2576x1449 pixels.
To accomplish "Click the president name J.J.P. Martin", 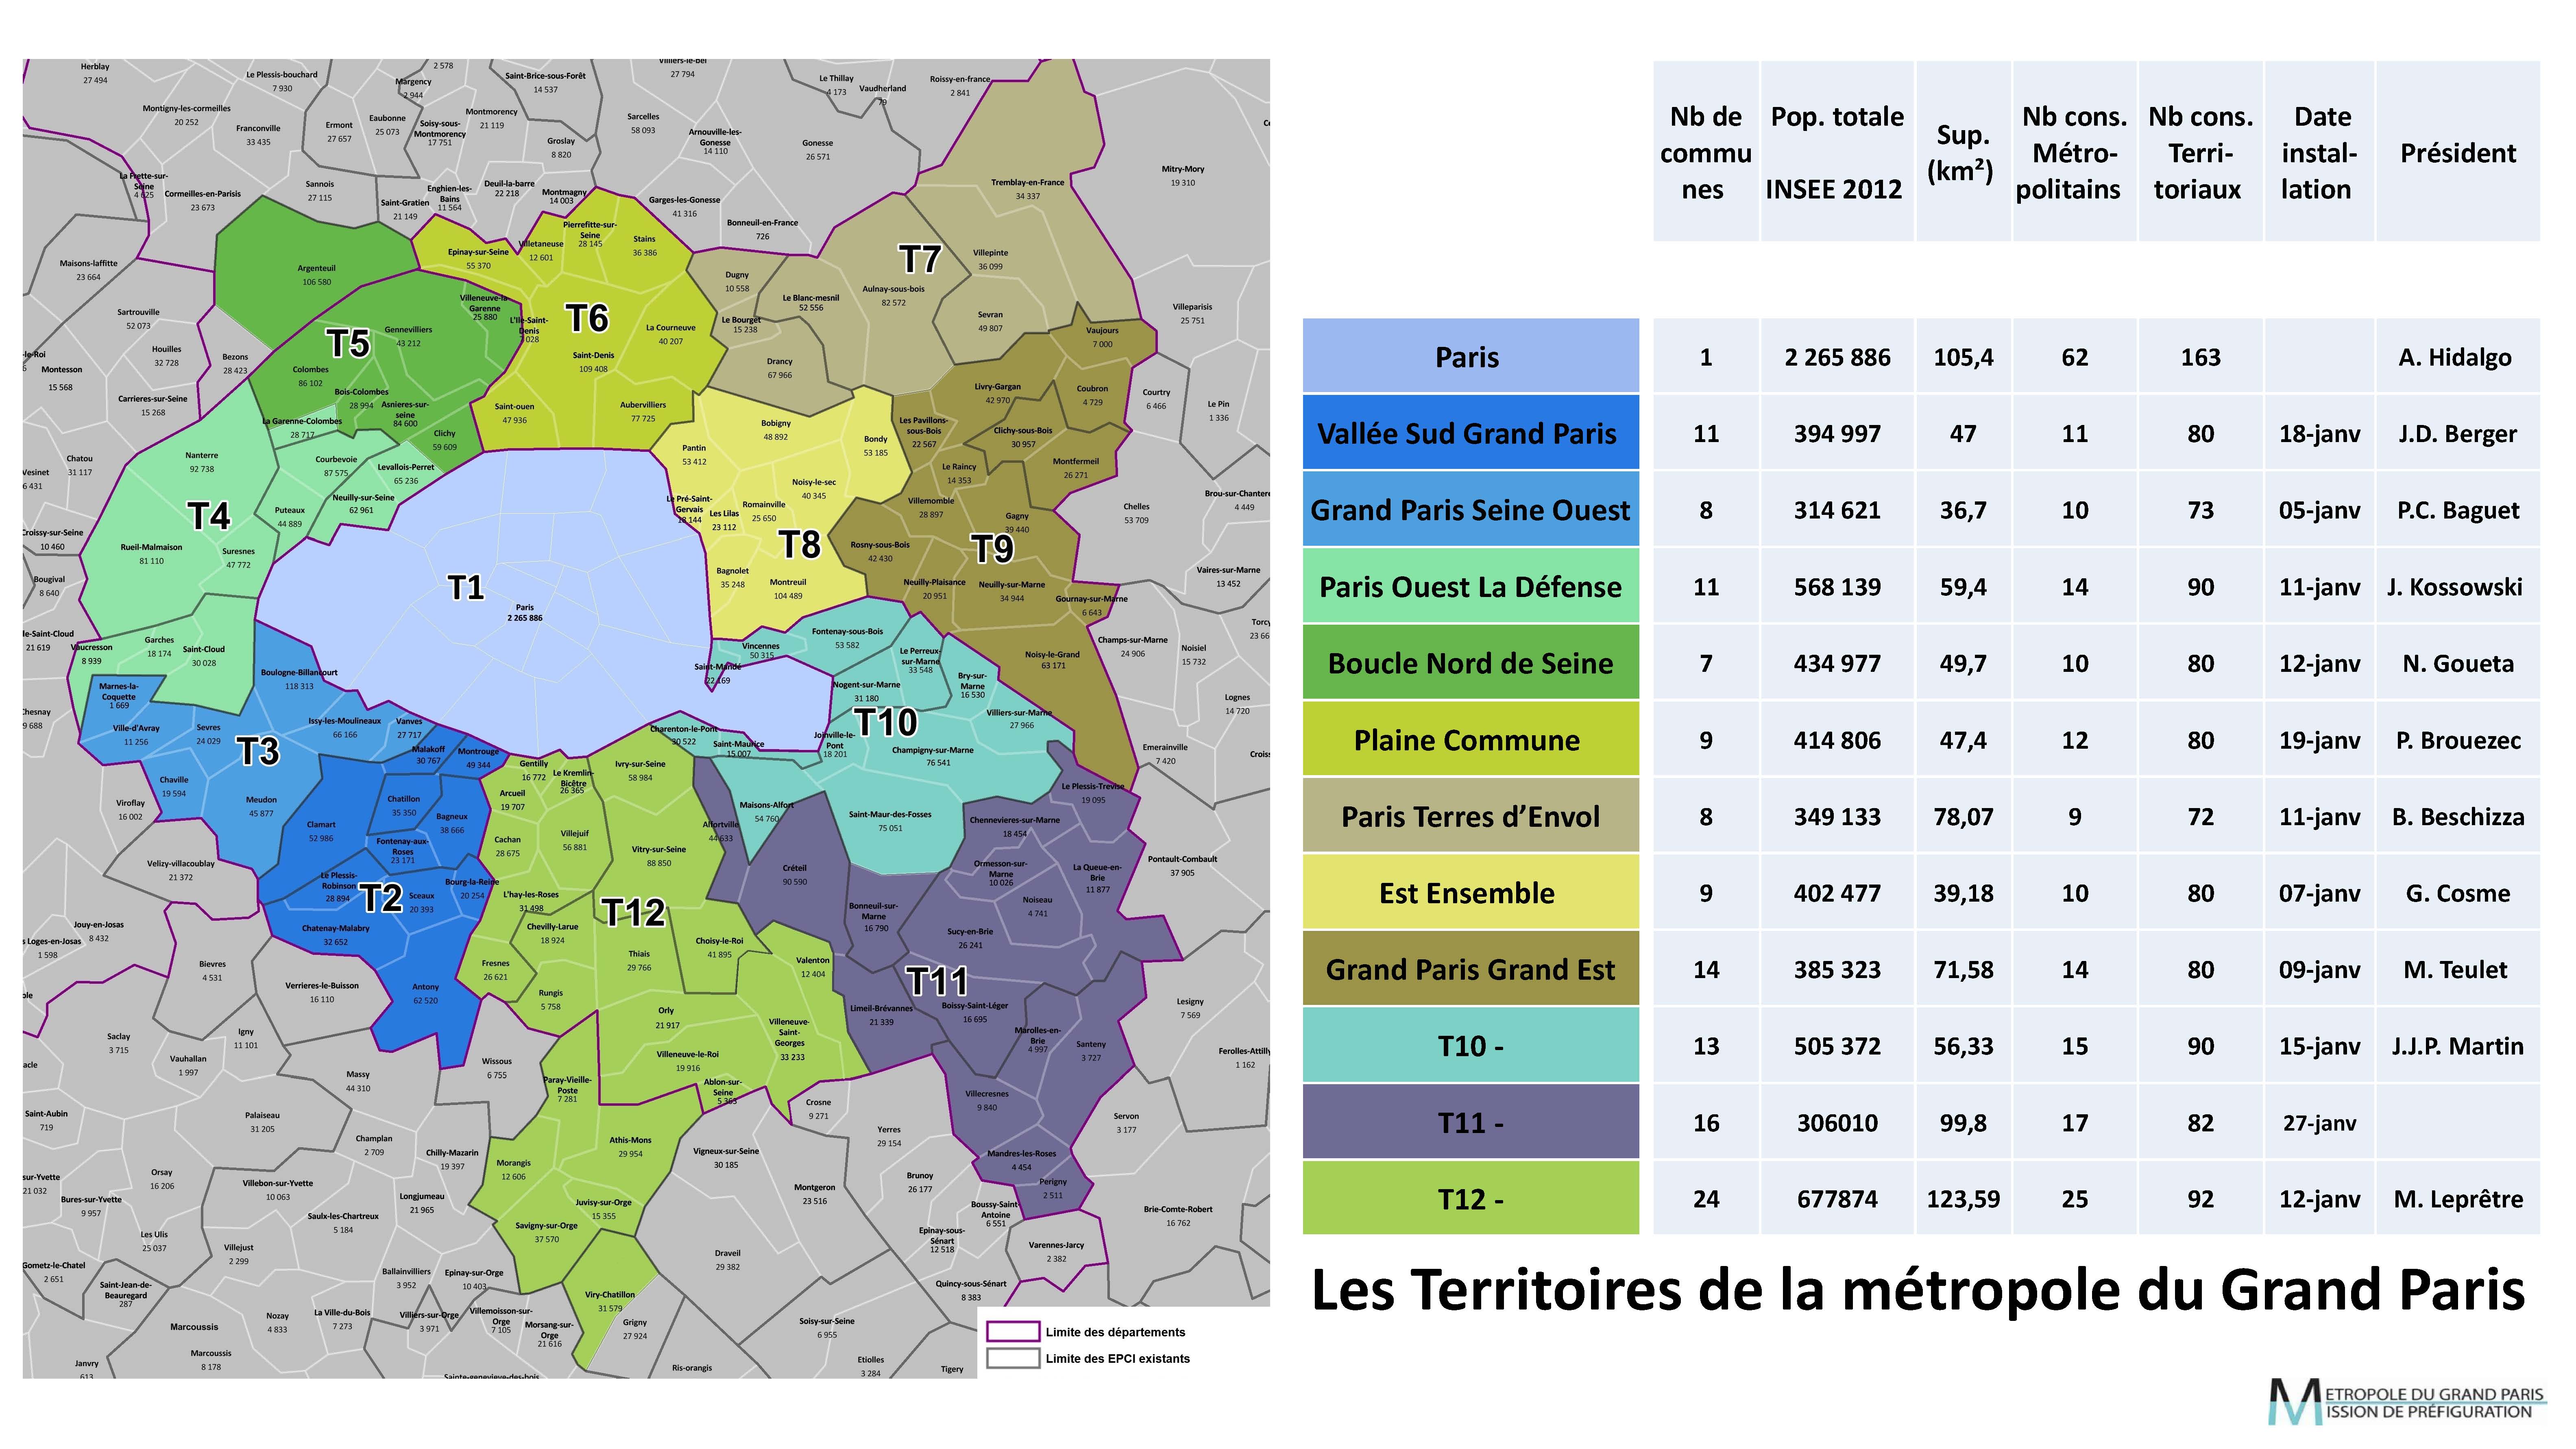I will click(x=2457, y=1046).
